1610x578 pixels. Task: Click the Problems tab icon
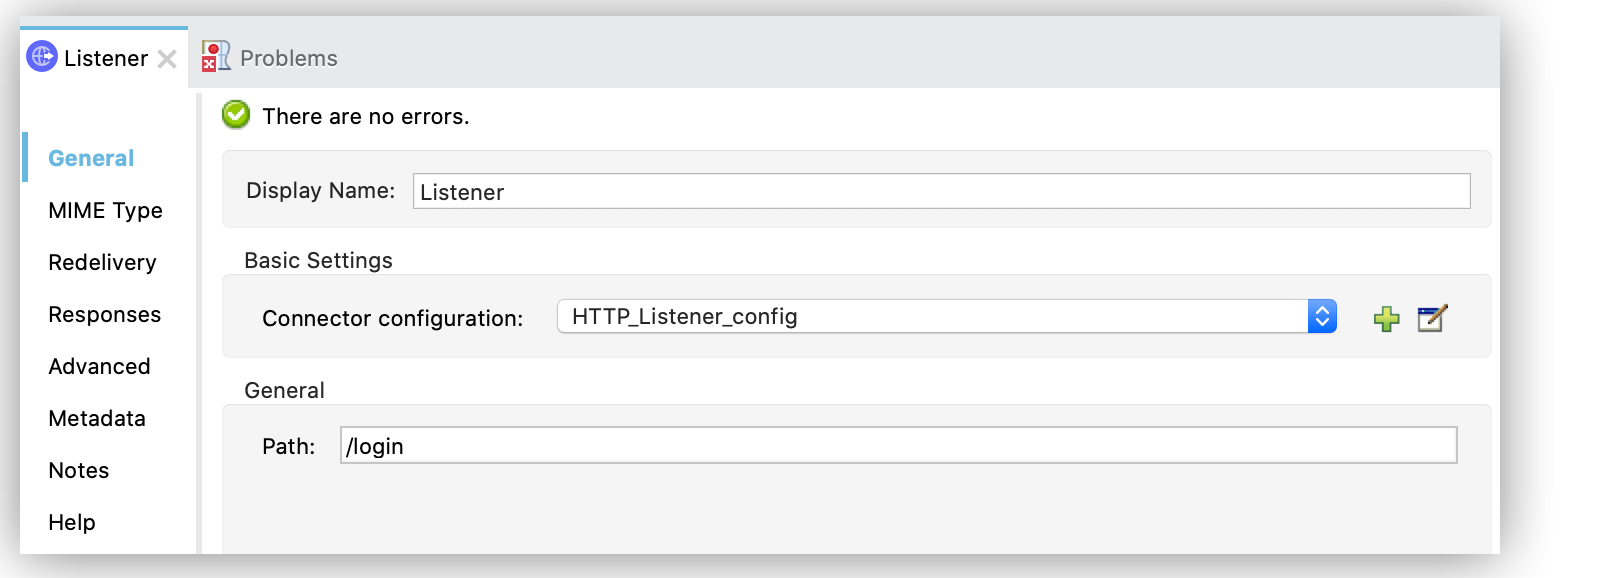(x=215, y=57)
